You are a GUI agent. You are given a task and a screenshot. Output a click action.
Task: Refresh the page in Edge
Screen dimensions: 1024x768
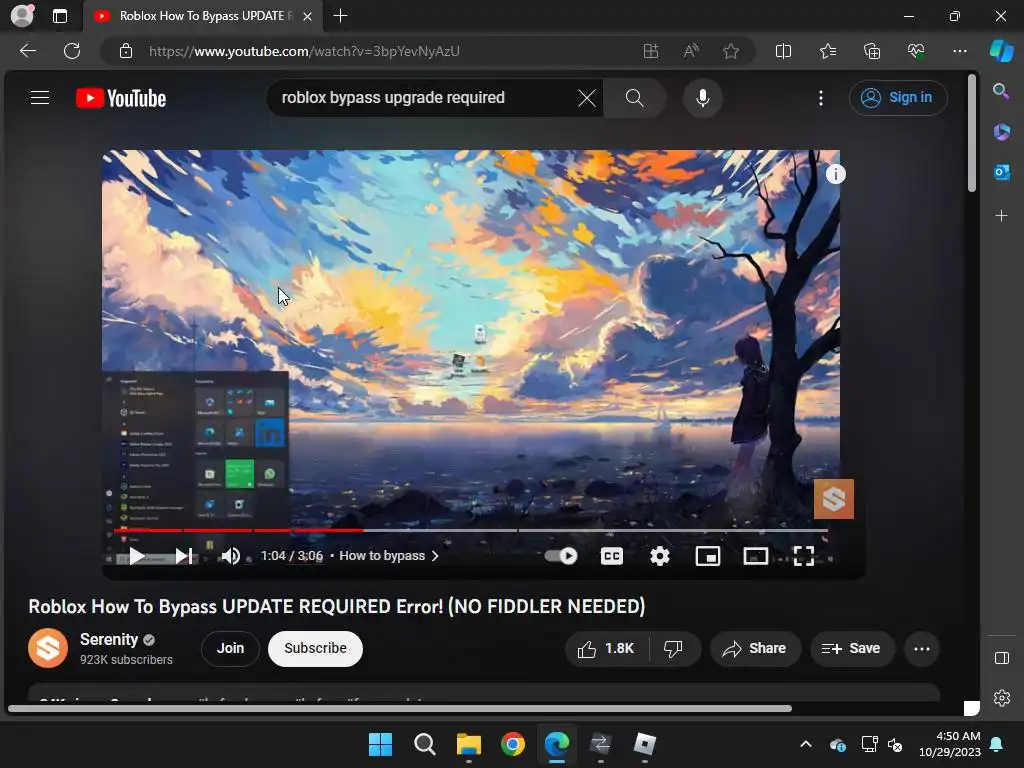pos(72,51)
